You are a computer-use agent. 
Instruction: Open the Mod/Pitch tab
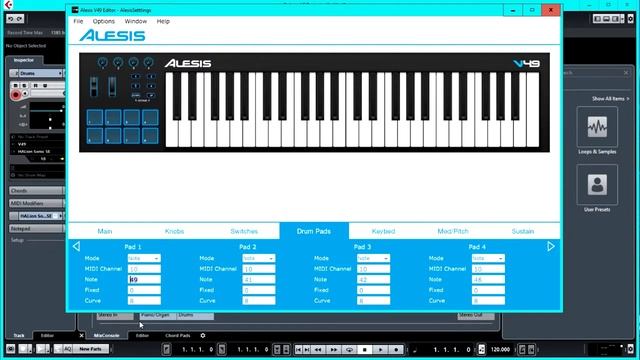click(x=453, y=231)
